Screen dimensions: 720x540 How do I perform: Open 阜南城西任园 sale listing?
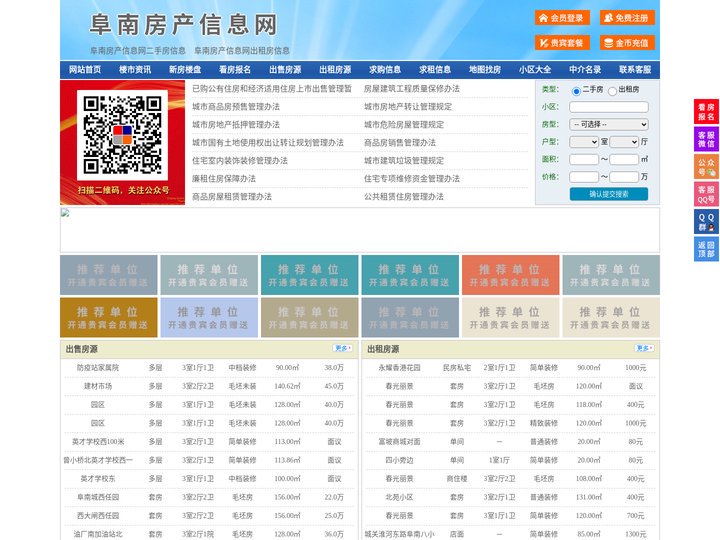[98, 497]
